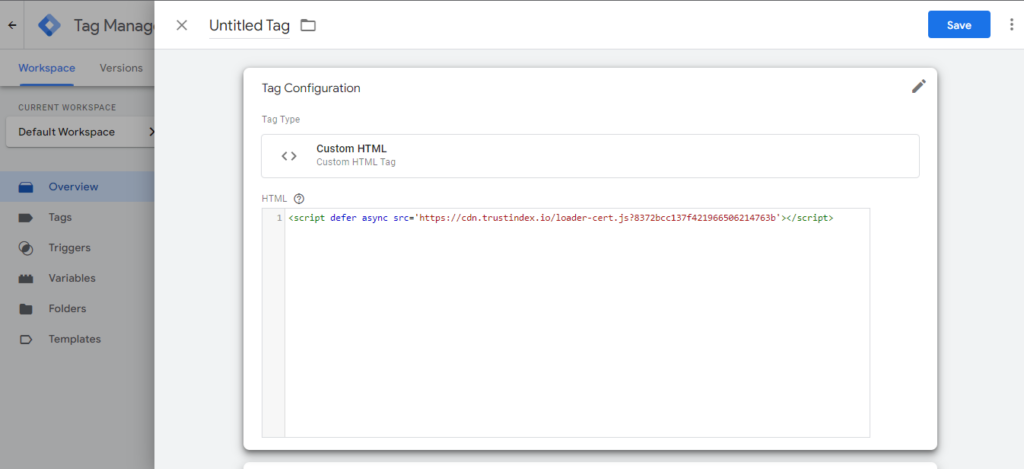This screenshot has height=469, width=1024.
Task: Click the Tags icon in sidebar
Action: click(x=26, y=217)
